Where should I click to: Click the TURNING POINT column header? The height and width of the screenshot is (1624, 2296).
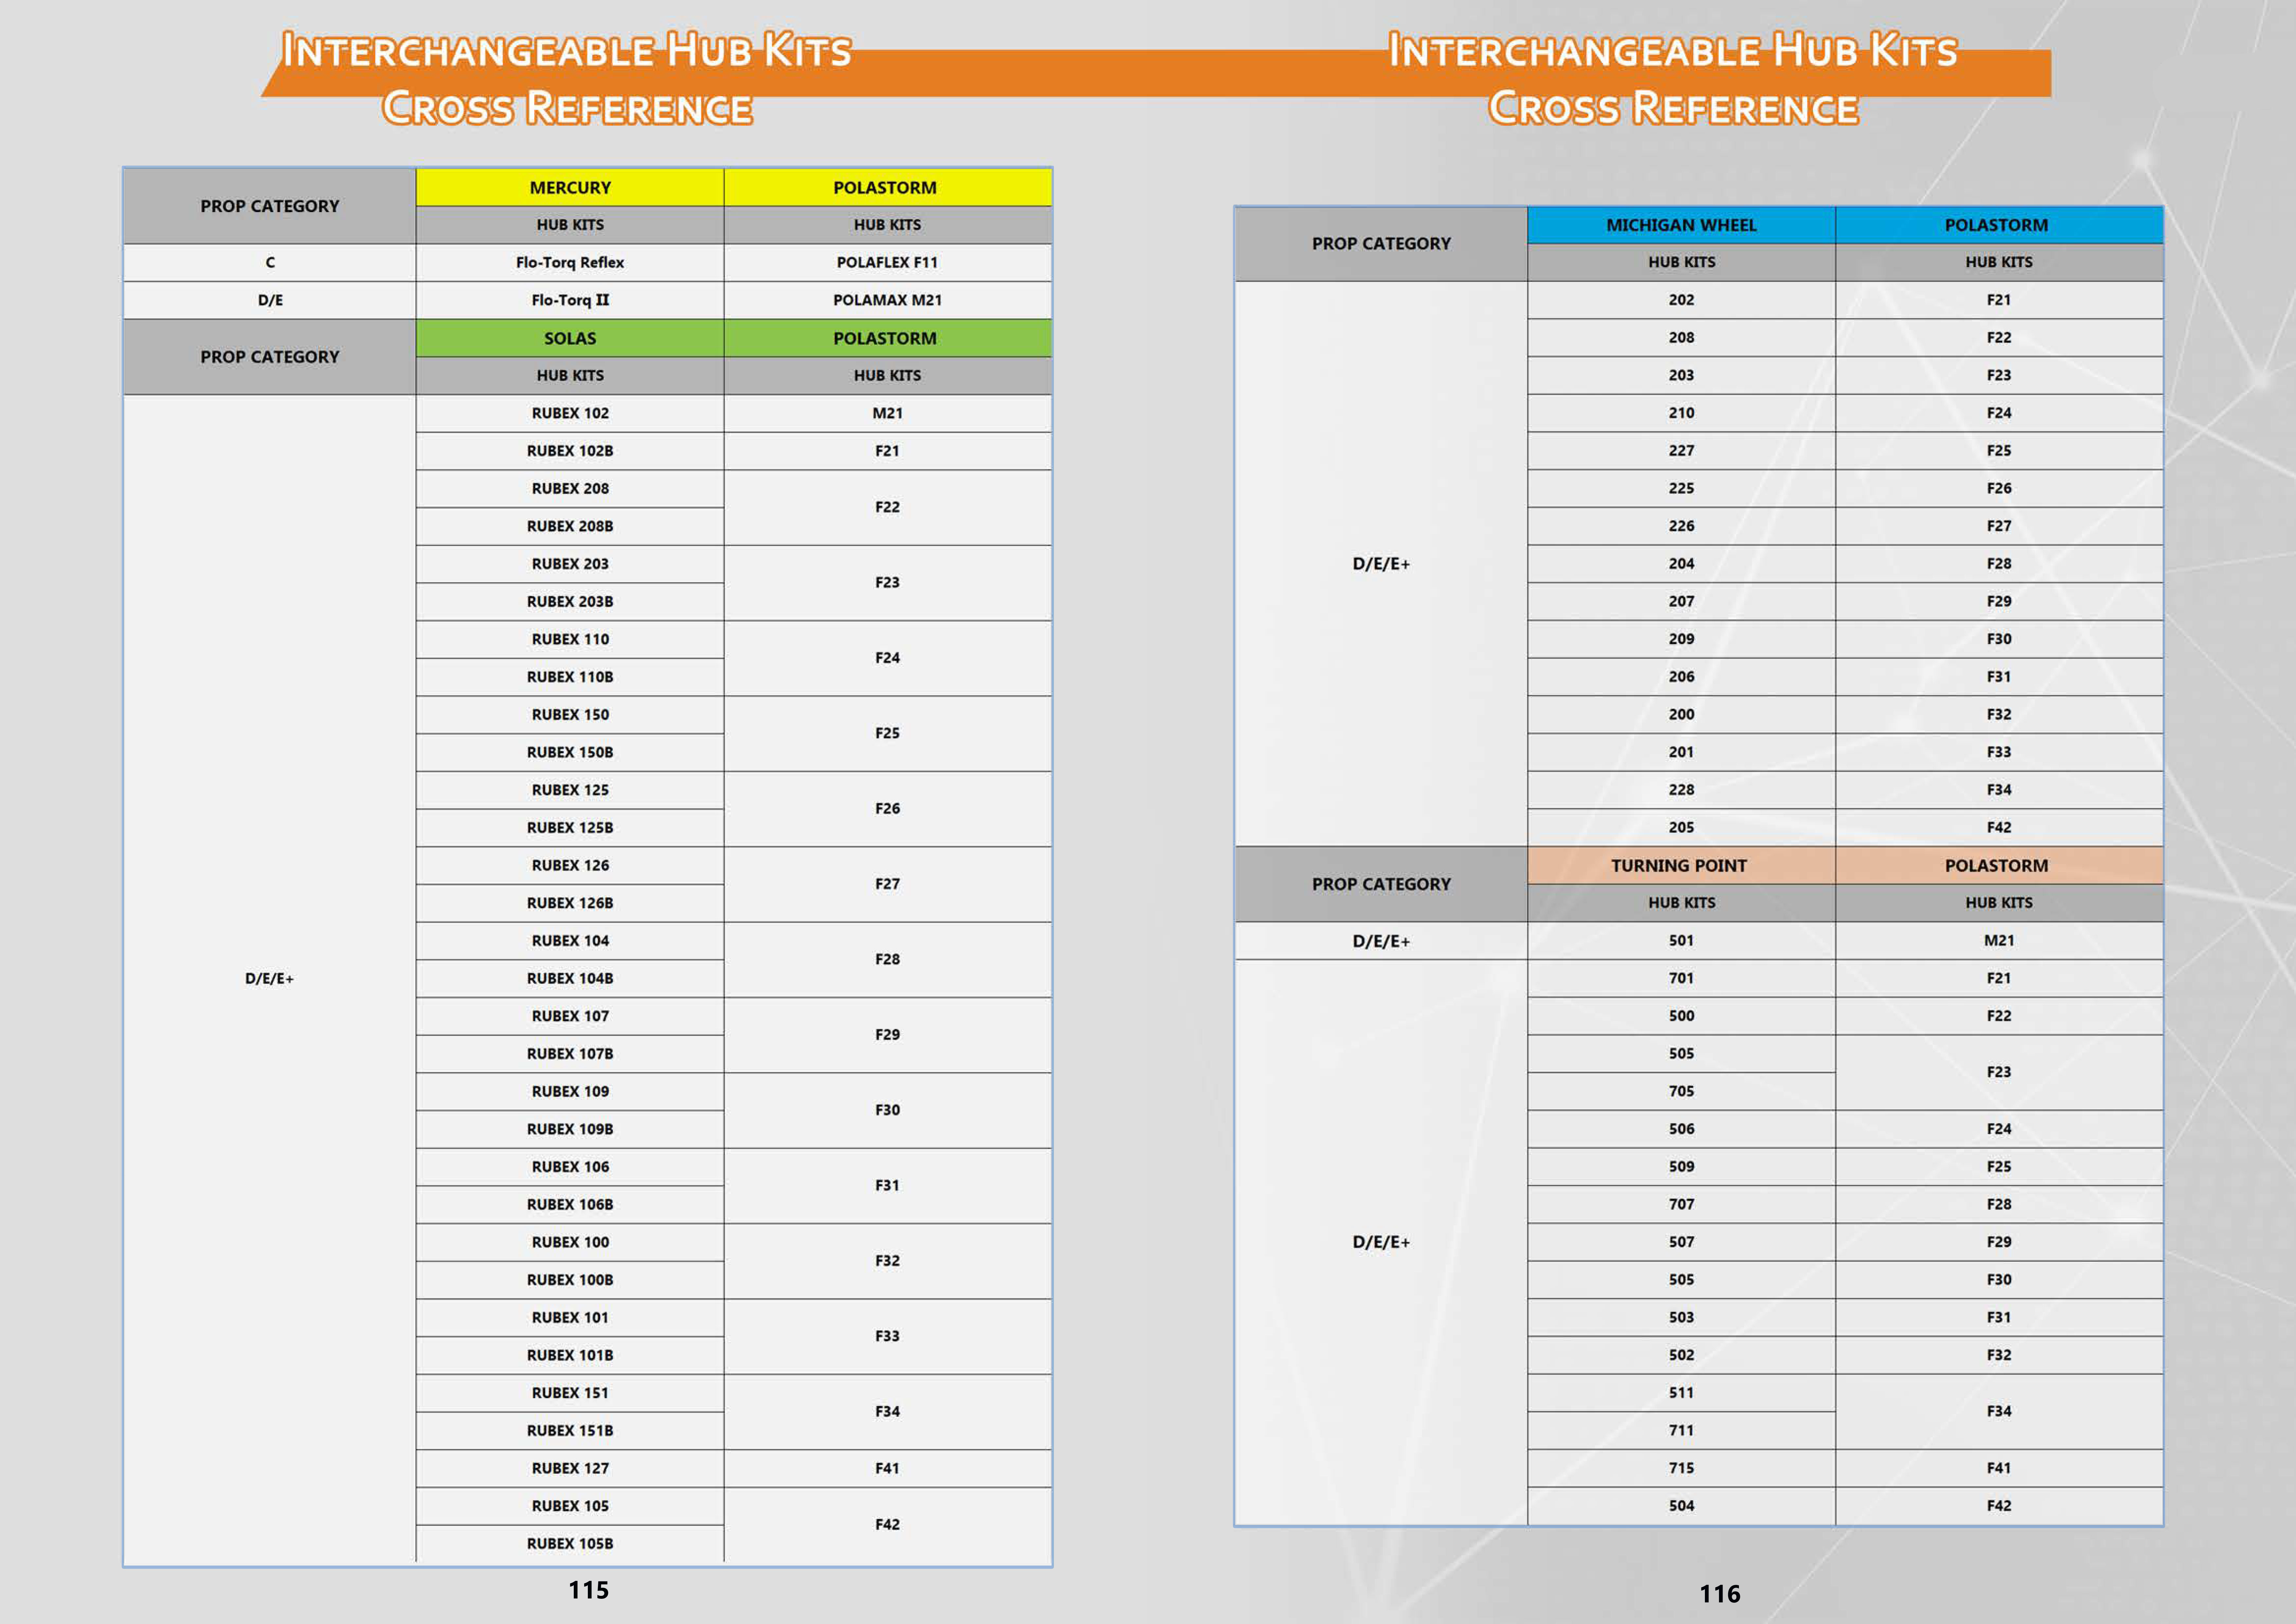[x=1681, y=865]
